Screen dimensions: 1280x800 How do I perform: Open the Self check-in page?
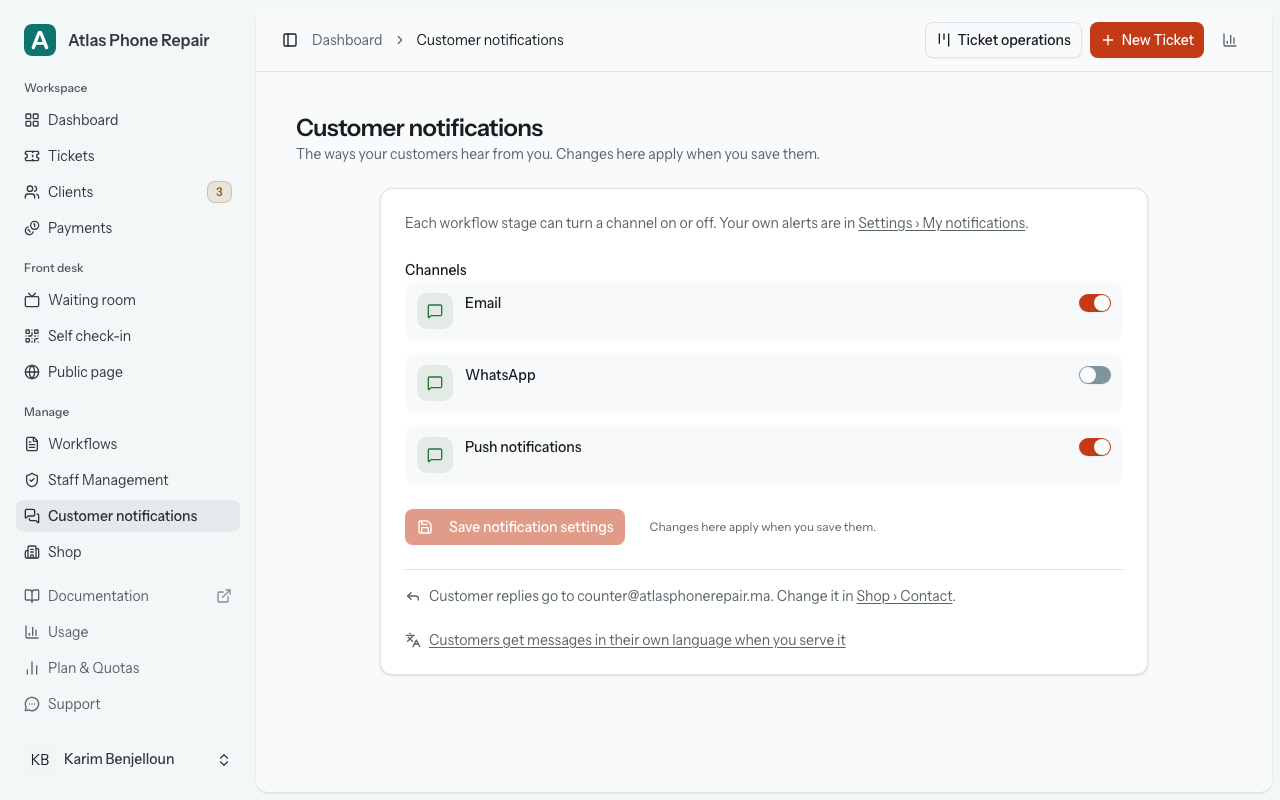tap(128, 336)
